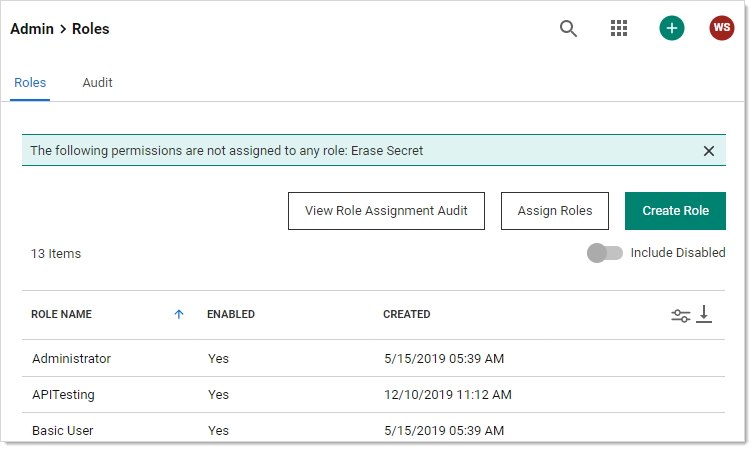This screenshot has width=753, height=450.
Task: Open the Administrator role row
Action: 71,358
